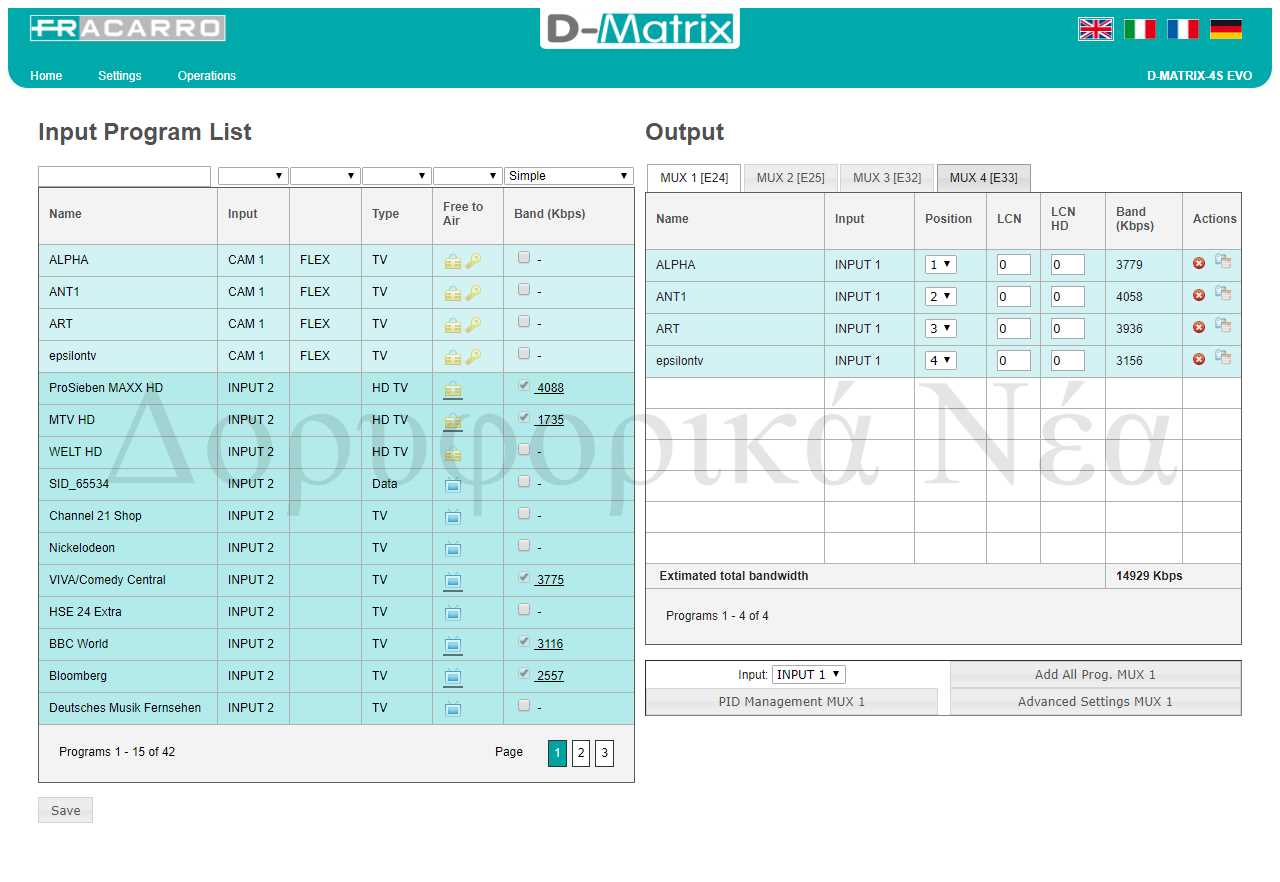Copy the epsilontv output program
Image resolution: width=1280 pixels, height=882 pixels.
[x=1223, y=358]
